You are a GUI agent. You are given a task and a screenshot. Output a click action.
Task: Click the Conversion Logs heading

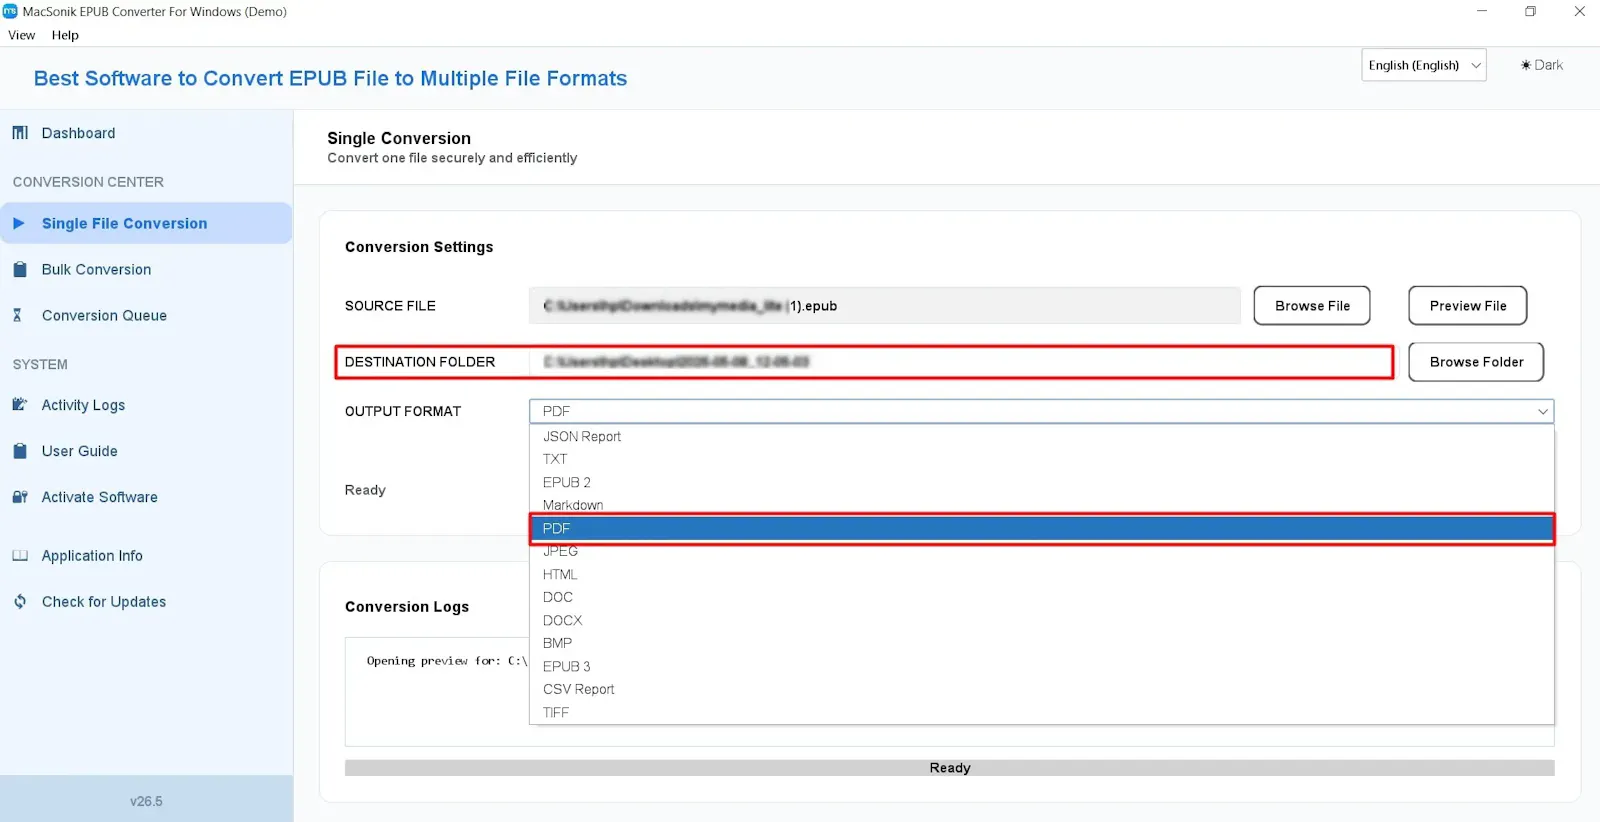coord(407,607)
